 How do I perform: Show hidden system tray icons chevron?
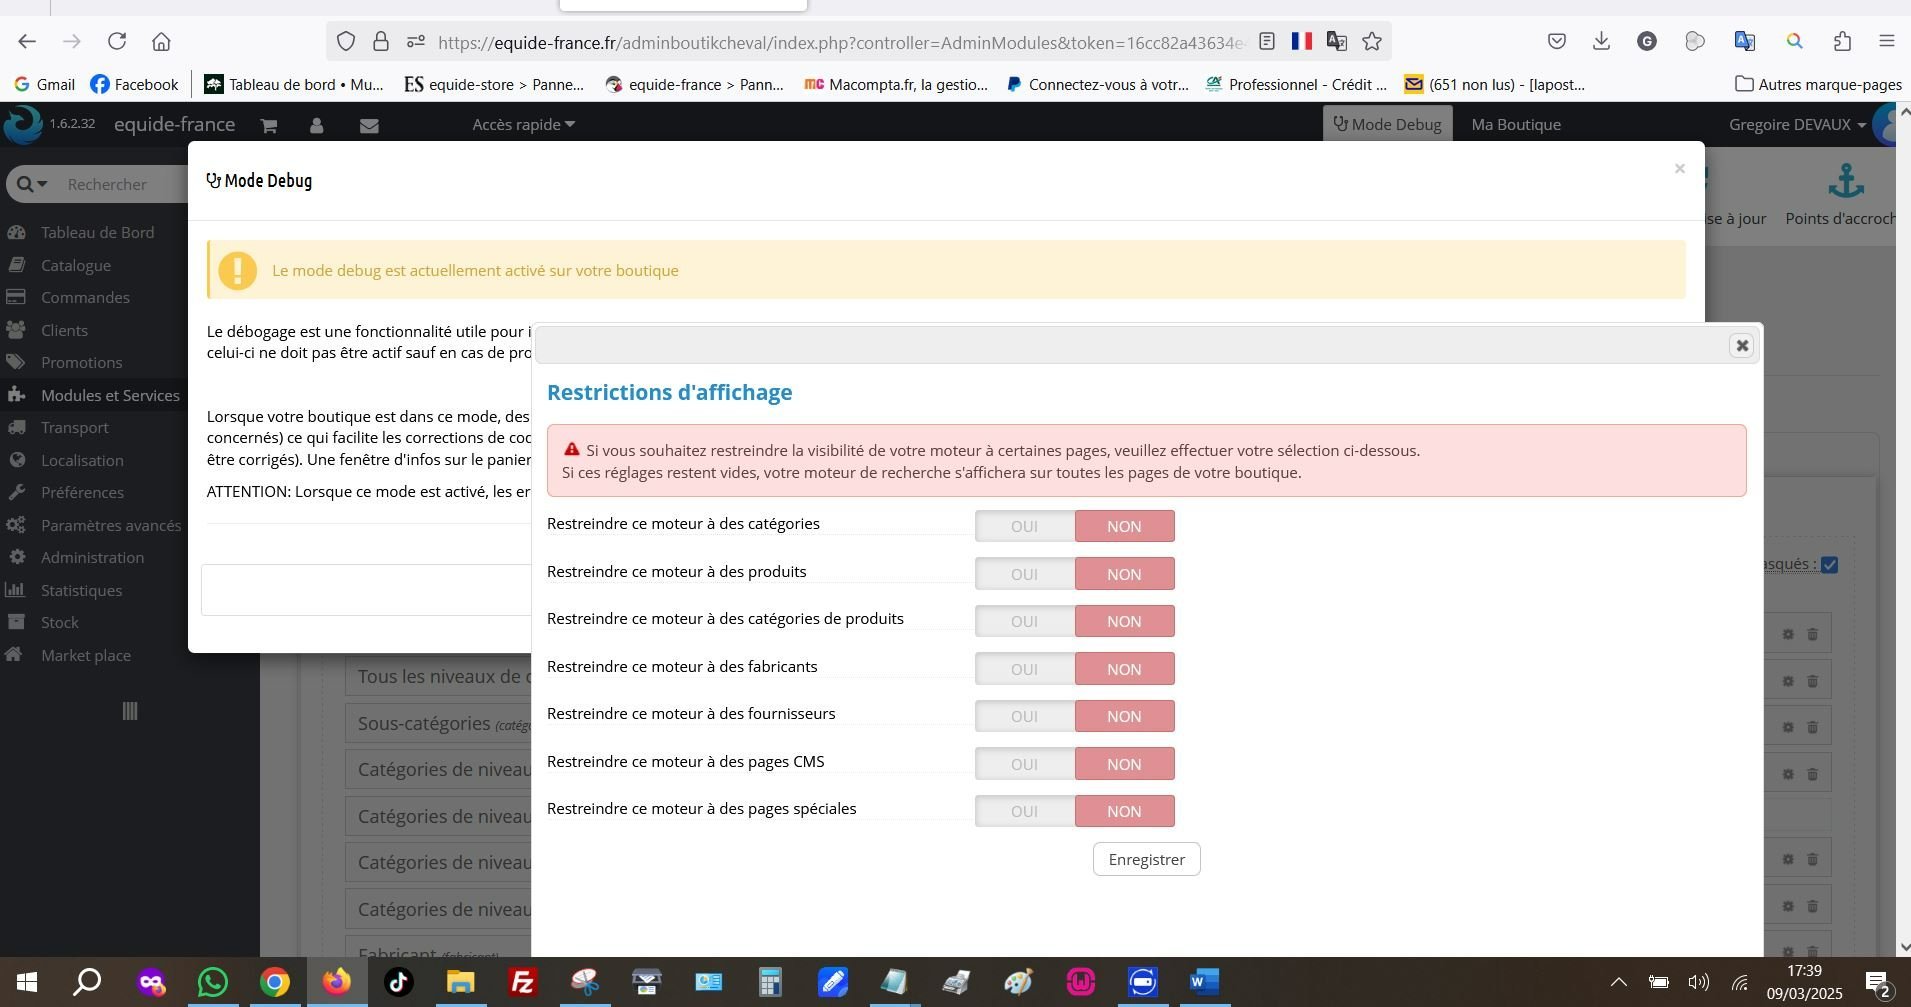(1618, 982)
